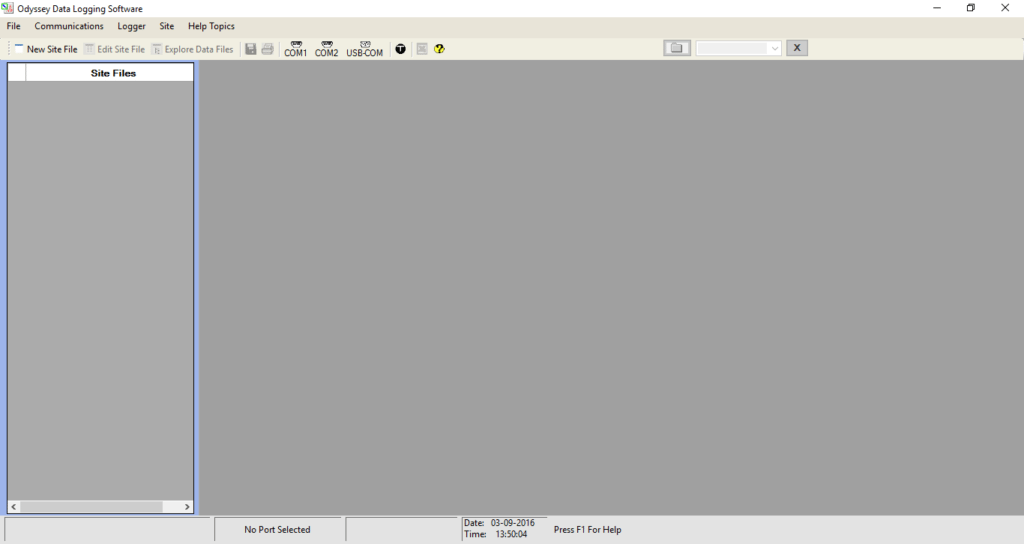This screenshot has height=544, width=1024.
Task: Click the Site Files scrollbar right arrow
Action: (x=187, y=507)
